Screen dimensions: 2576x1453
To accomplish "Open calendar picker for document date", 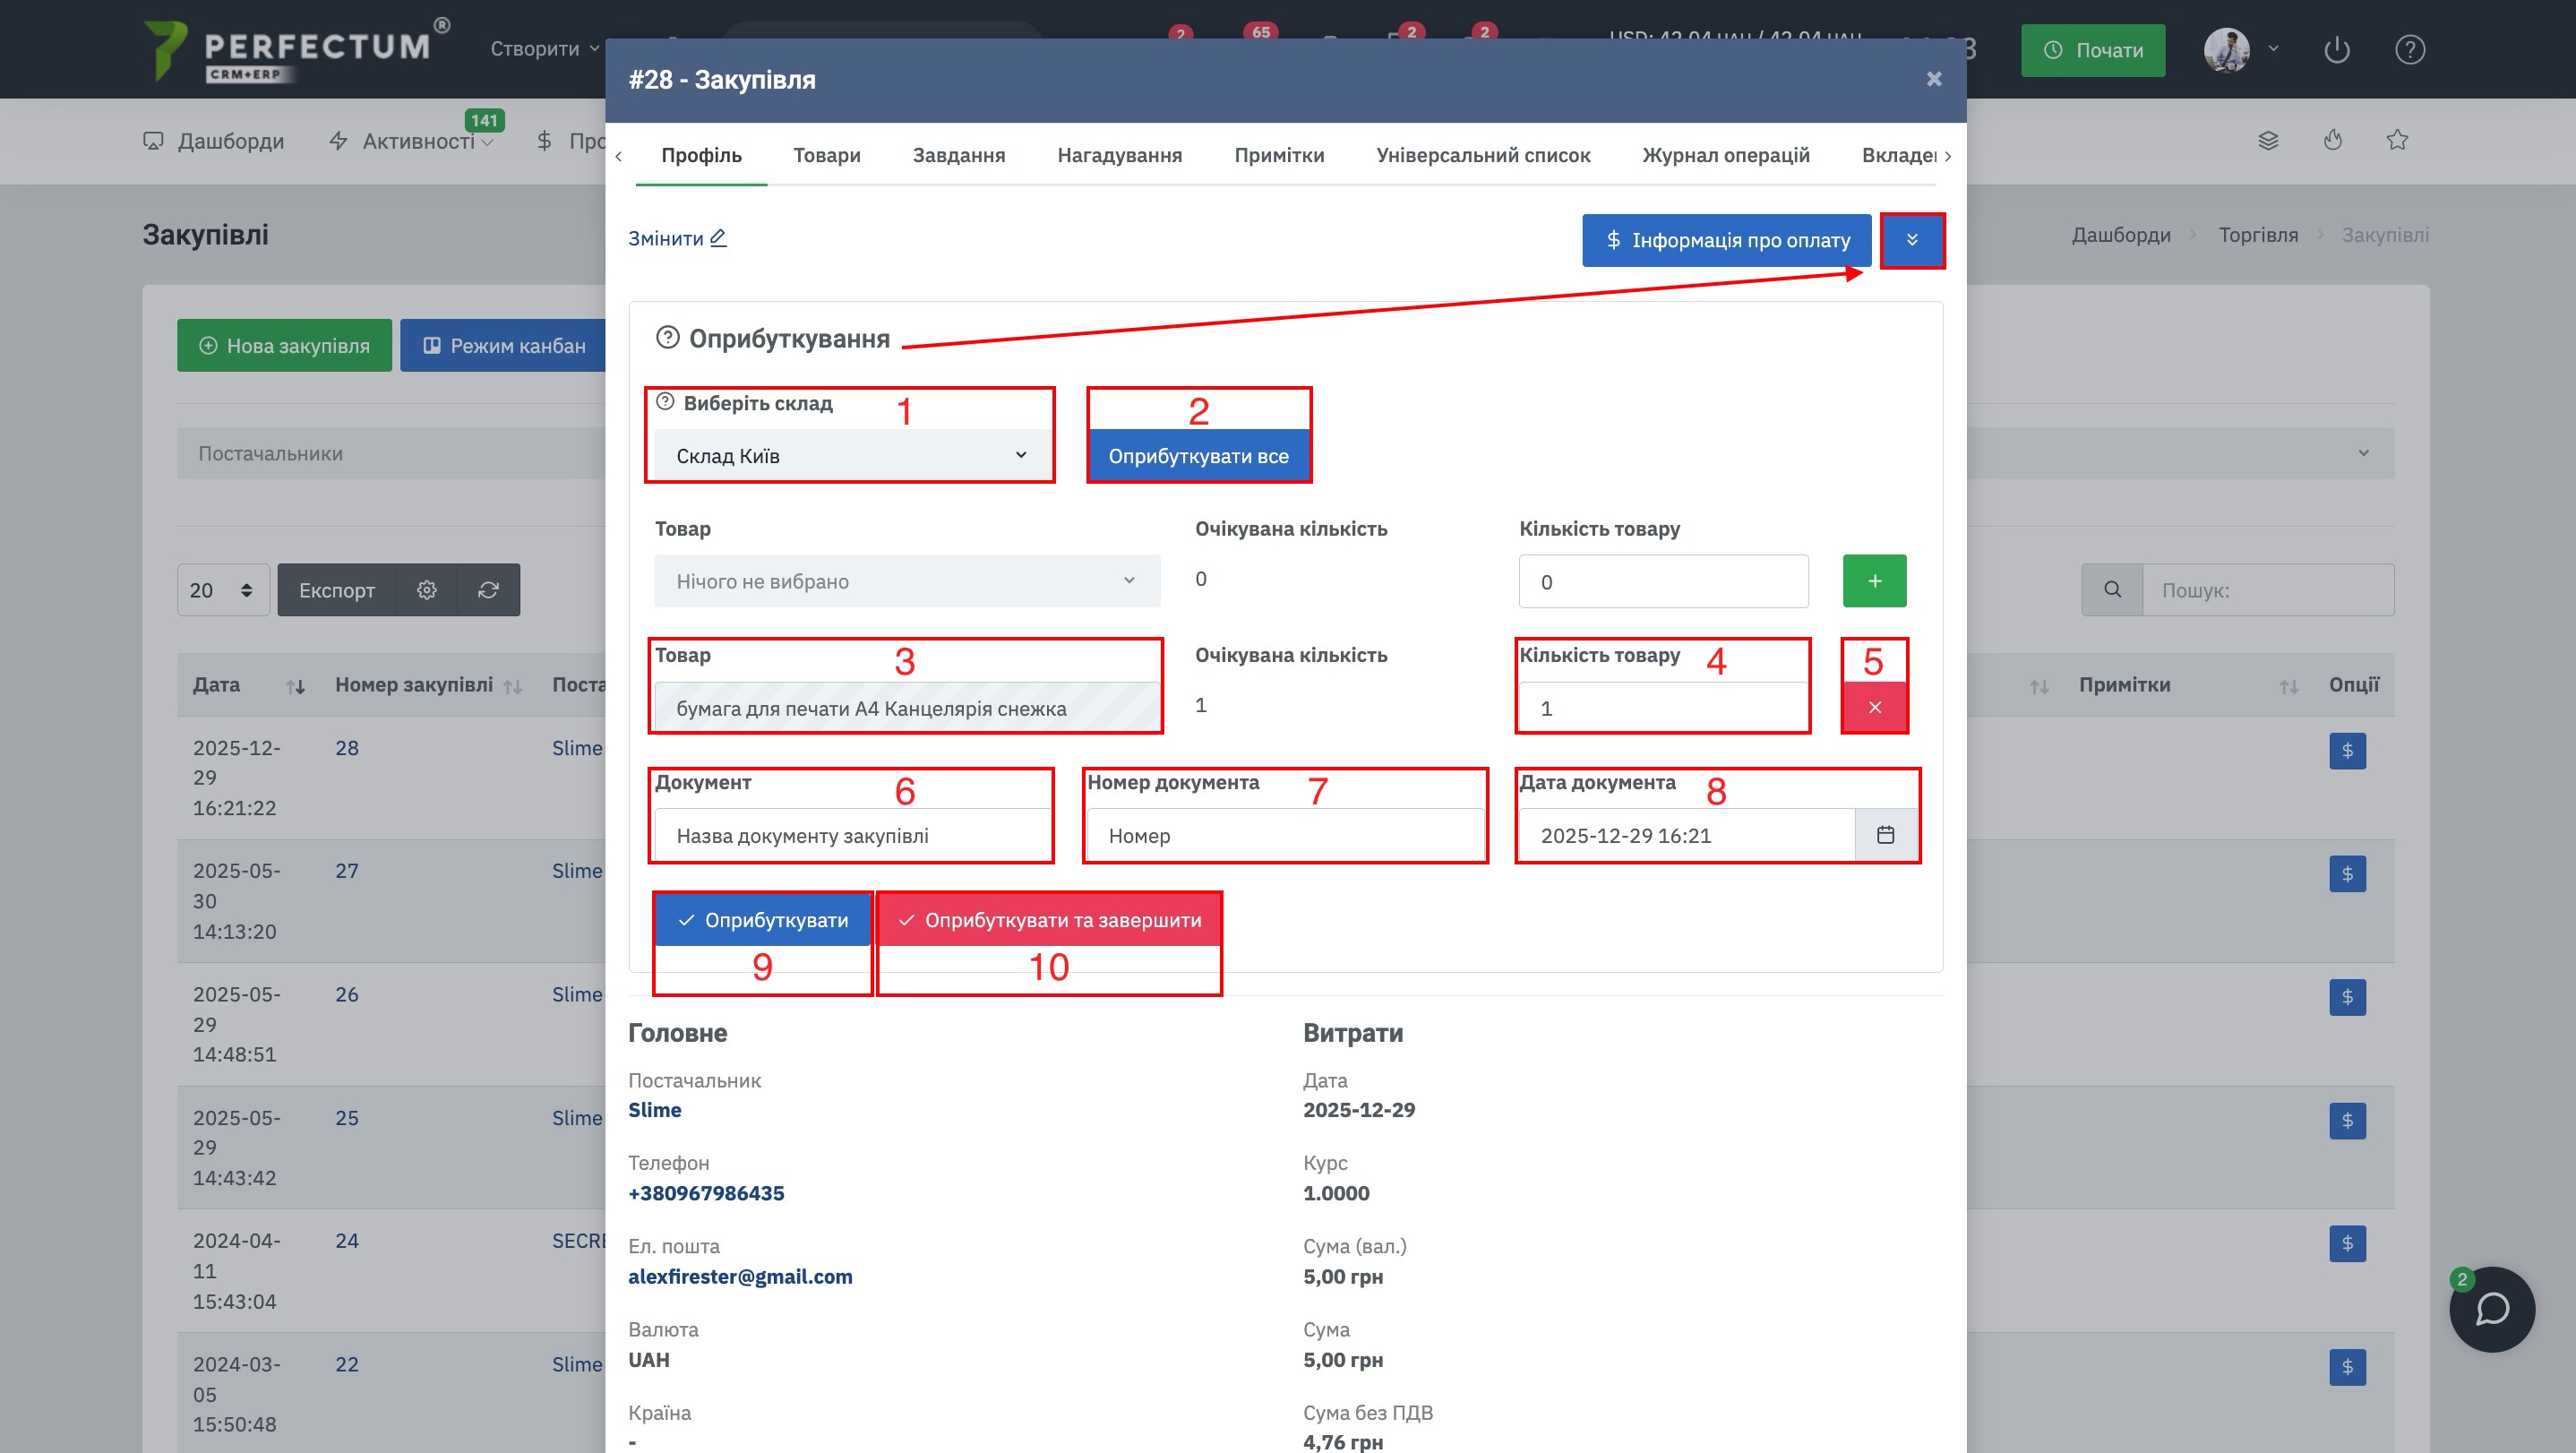I will coord(1885,835).
